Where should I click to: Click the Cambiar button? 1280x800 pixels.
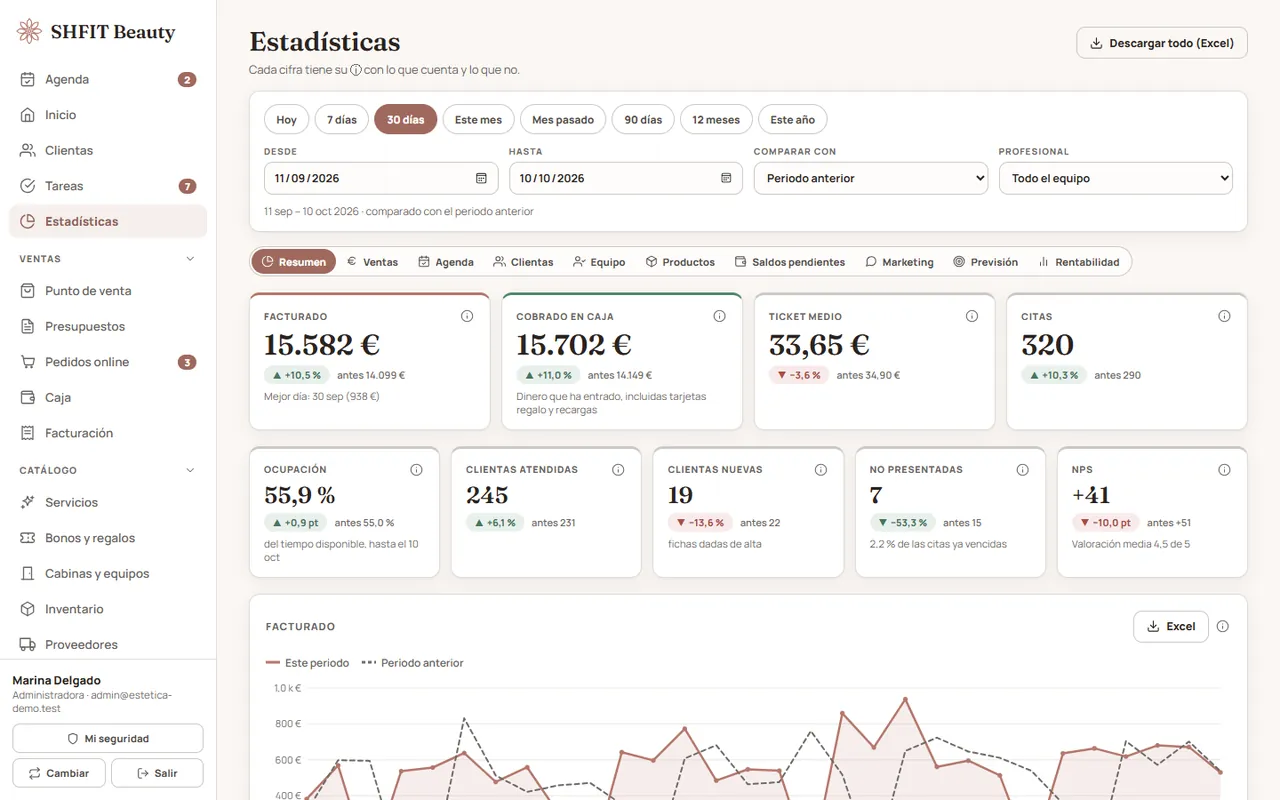point(59,773)
